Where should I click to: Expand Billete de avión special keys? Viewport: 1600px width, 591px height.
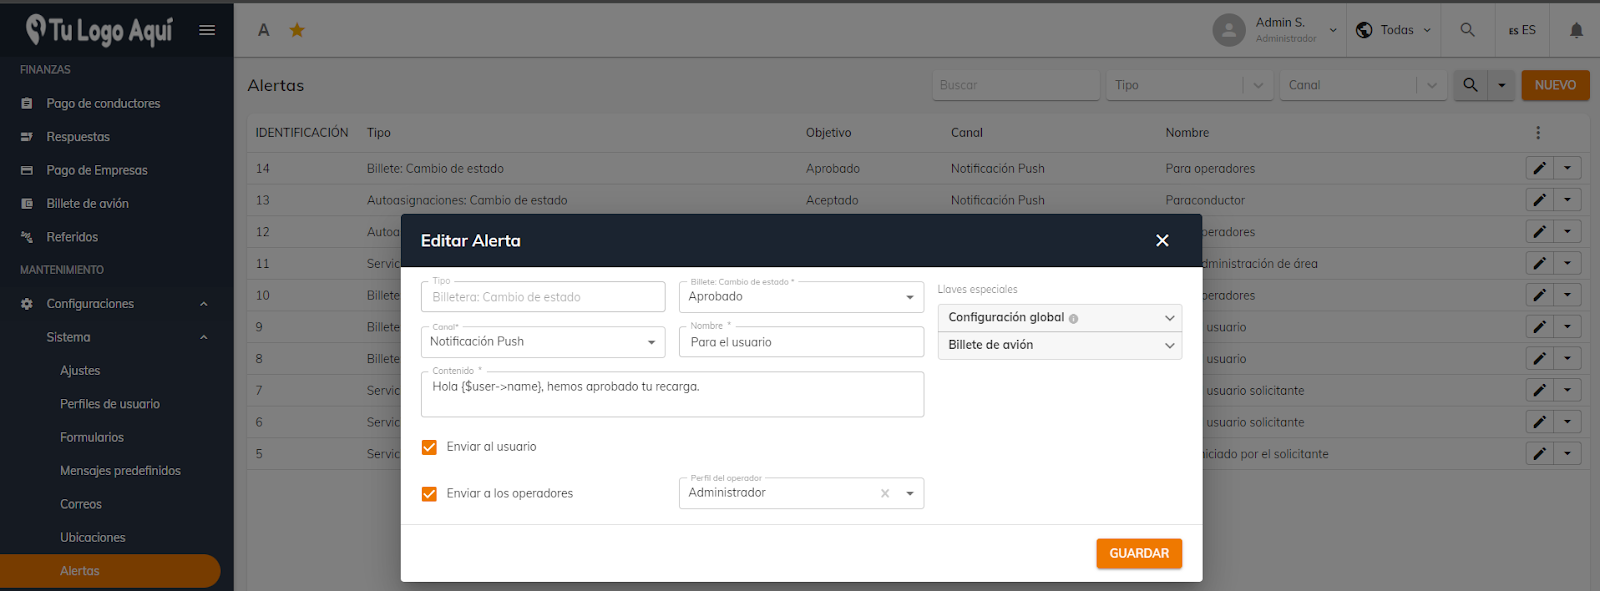[1060, 345]
